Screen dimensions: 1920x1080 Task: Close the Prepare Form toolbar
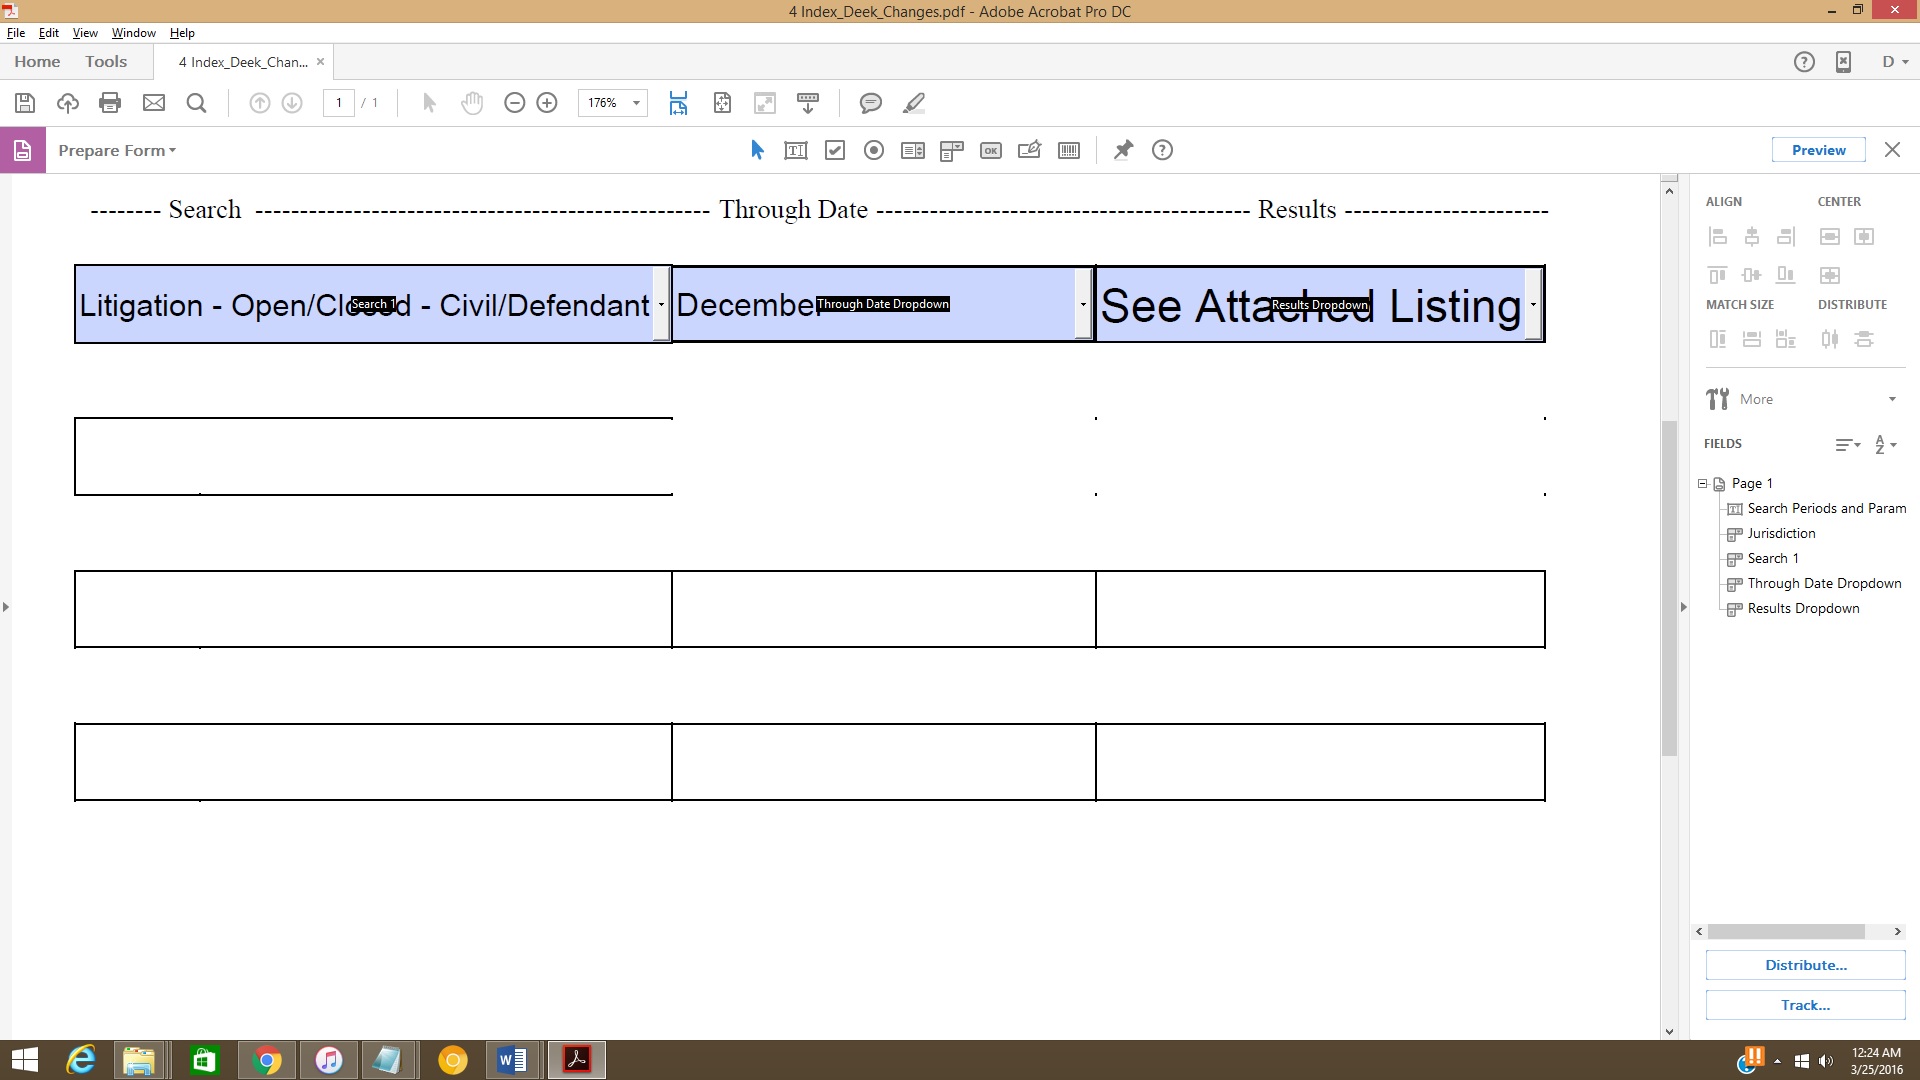pos(1892,150)
